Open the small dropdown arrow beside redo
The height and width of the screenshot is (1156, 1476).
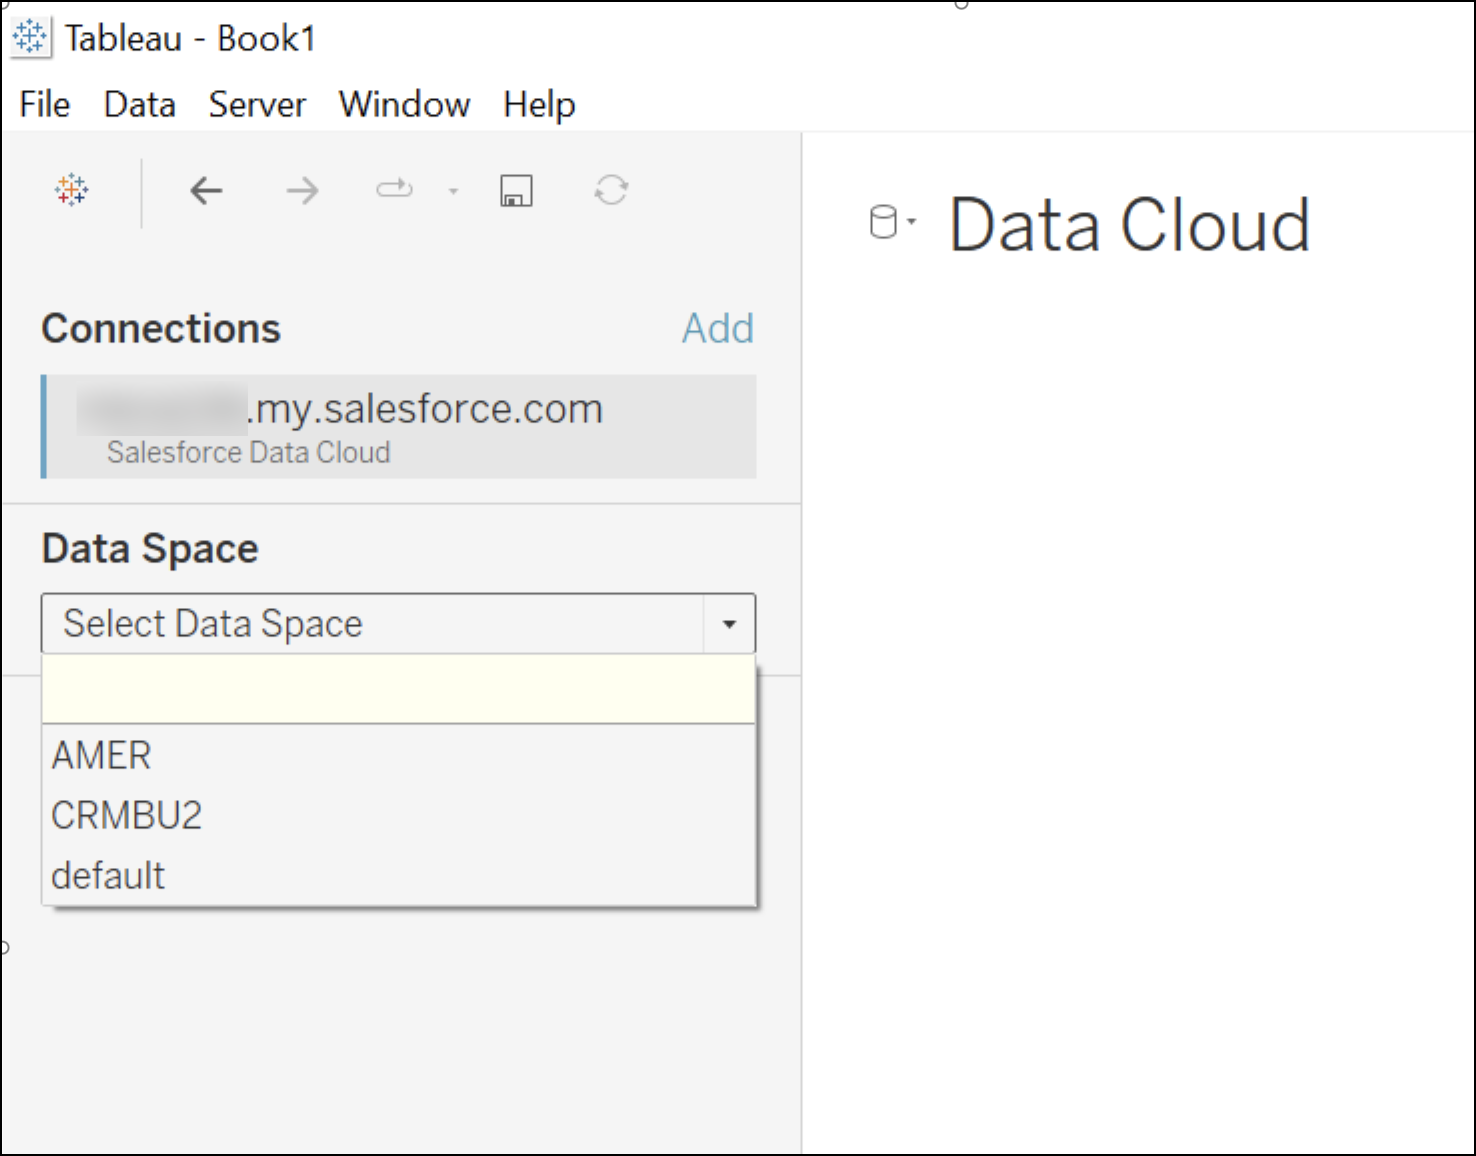[x=453, y=191]
